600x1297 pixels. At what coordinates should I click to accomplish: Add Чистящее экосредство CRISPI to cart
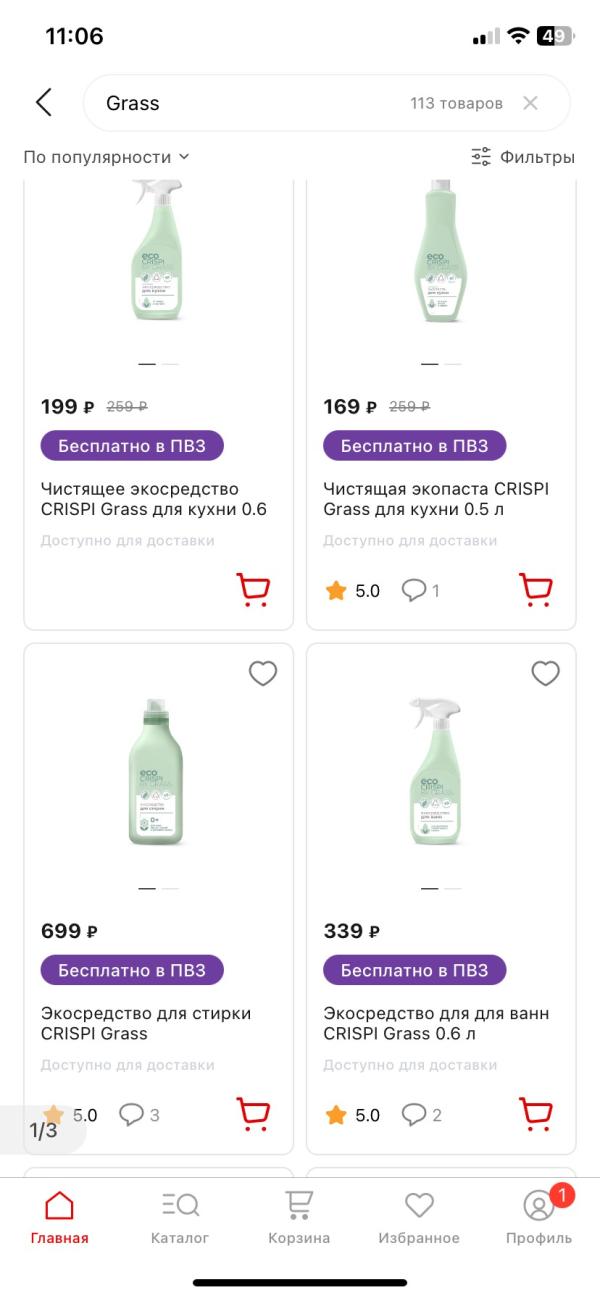[253, 590]
